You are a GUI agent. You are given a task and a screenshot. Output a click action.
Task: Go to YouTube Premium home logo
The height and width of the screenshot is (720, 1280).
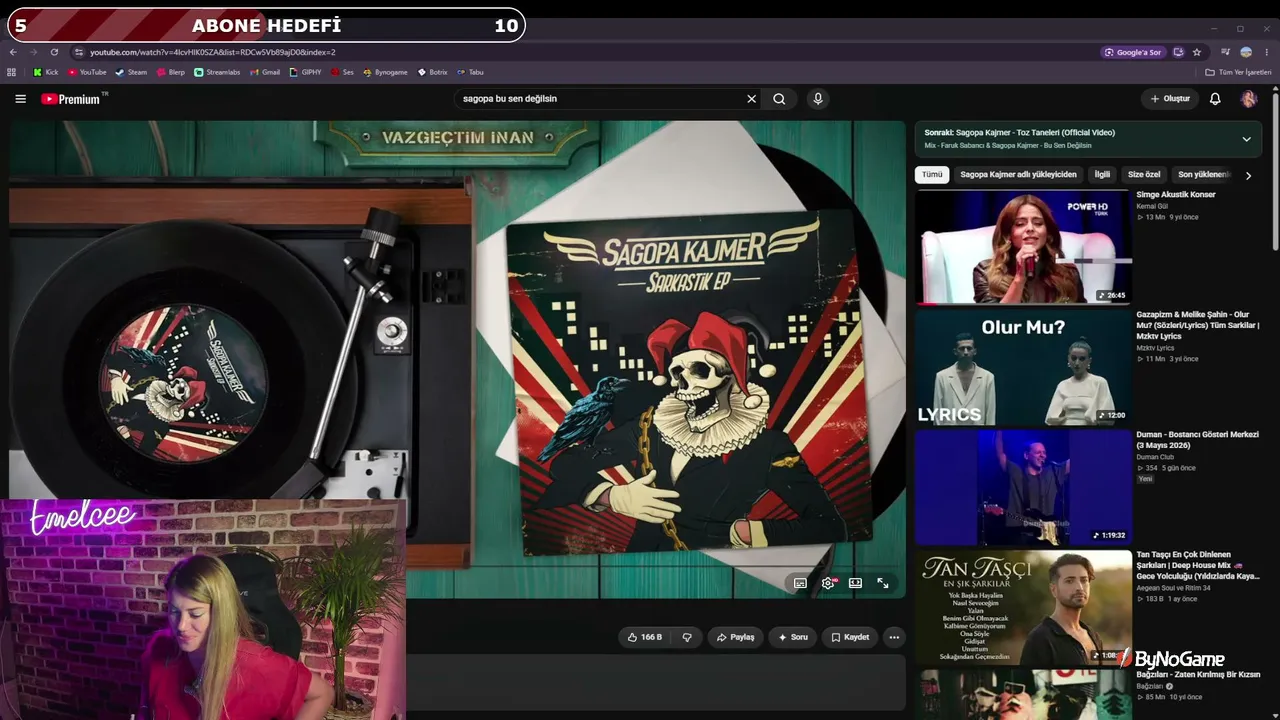pyautogui.click(x=72, y=99)
